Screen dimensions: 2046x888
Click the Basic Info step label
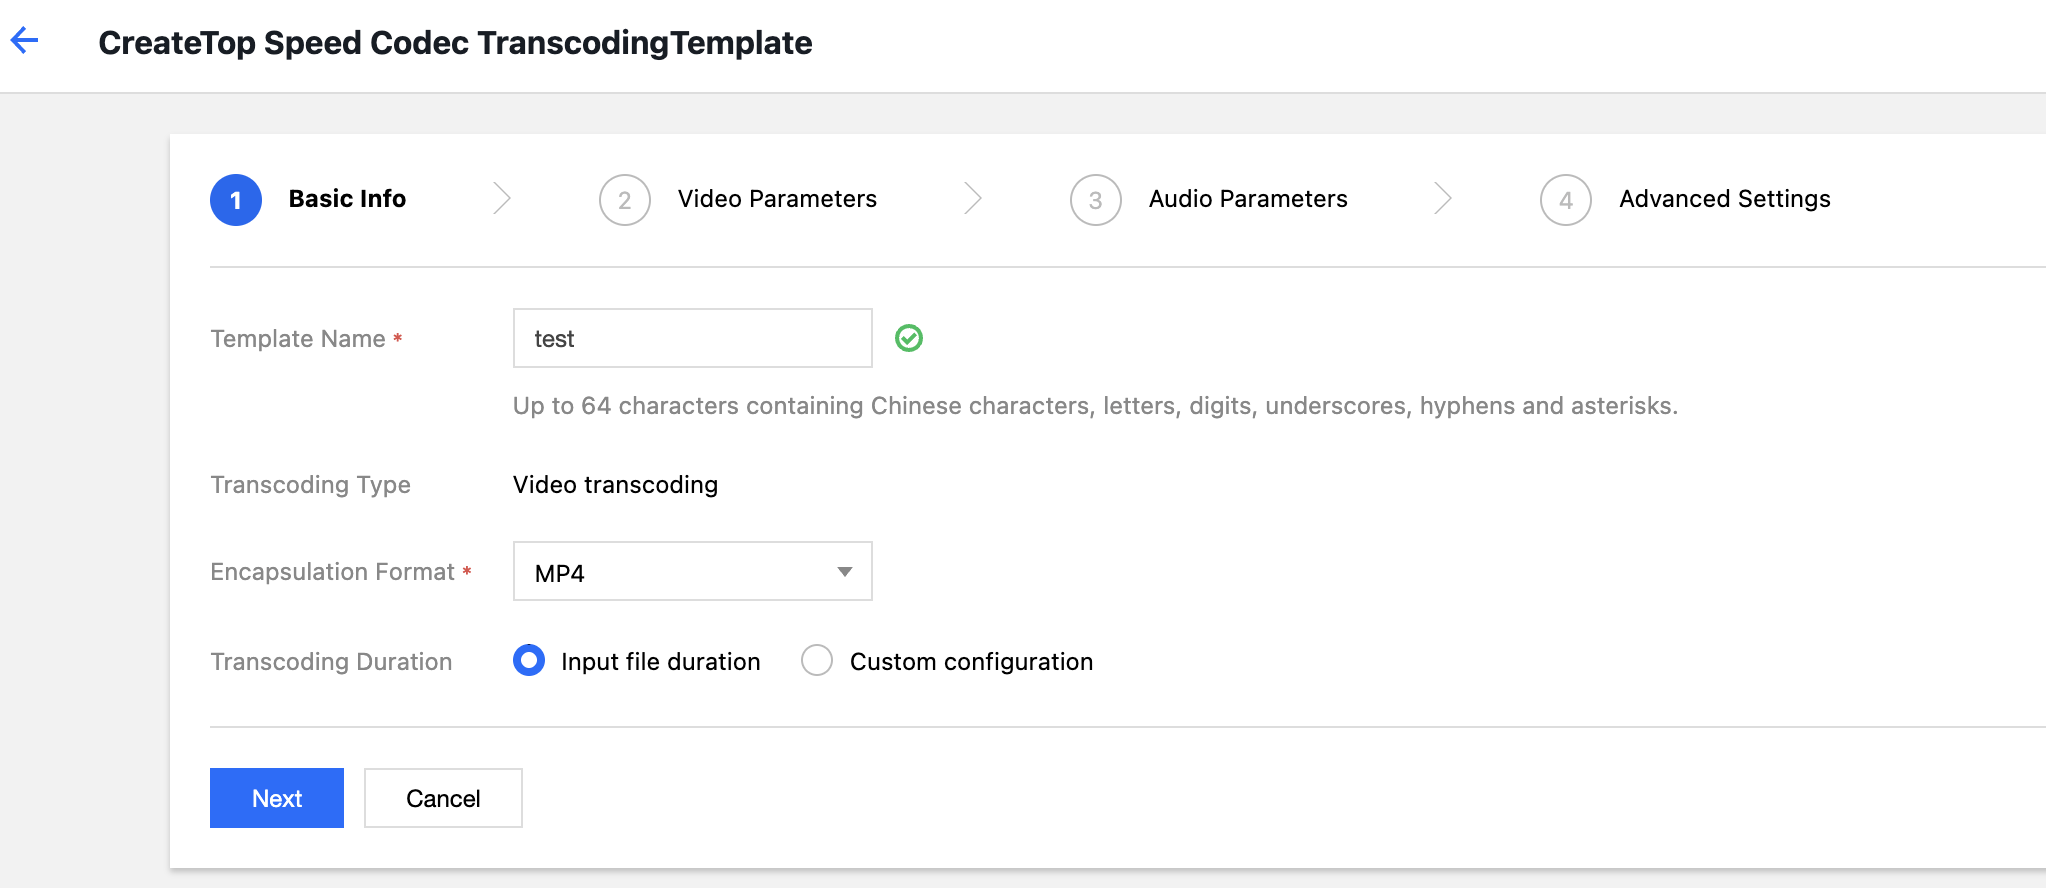347,199
